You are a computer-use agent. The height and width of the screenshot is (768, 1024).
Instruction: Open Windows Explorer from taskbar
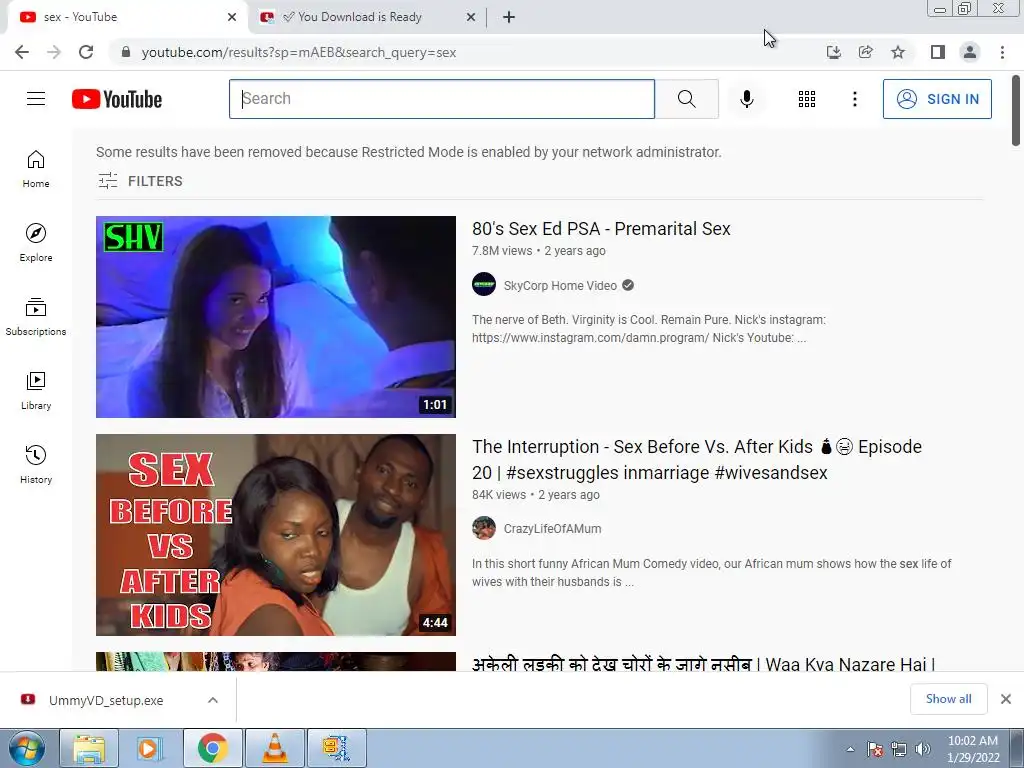click(x=89, y=748)
